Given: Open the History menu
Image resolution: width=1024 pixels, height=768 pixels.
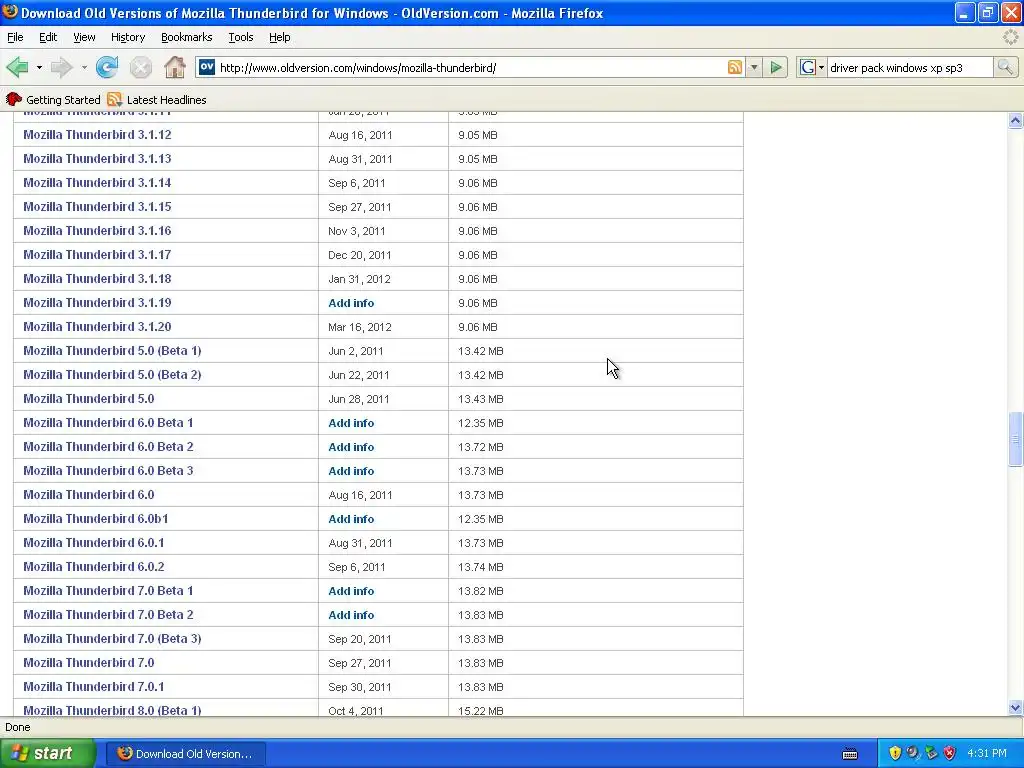Looking at the screenshot, I should click(127, 37).
